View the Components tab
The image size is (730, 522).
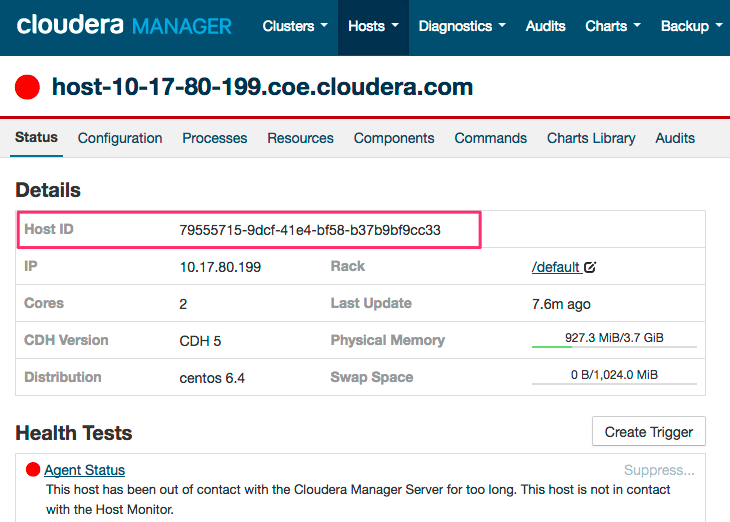click(x=394, y=138)
